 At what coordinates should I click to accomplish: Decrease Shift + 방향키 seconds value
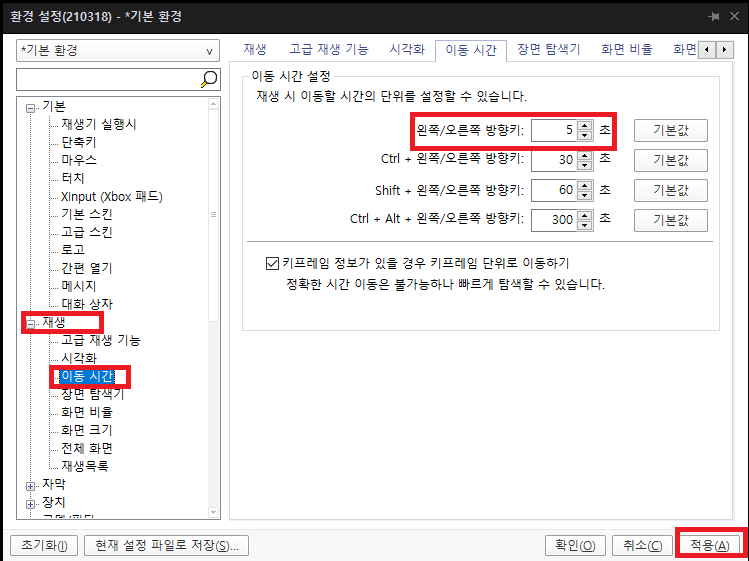click(584, 195)
